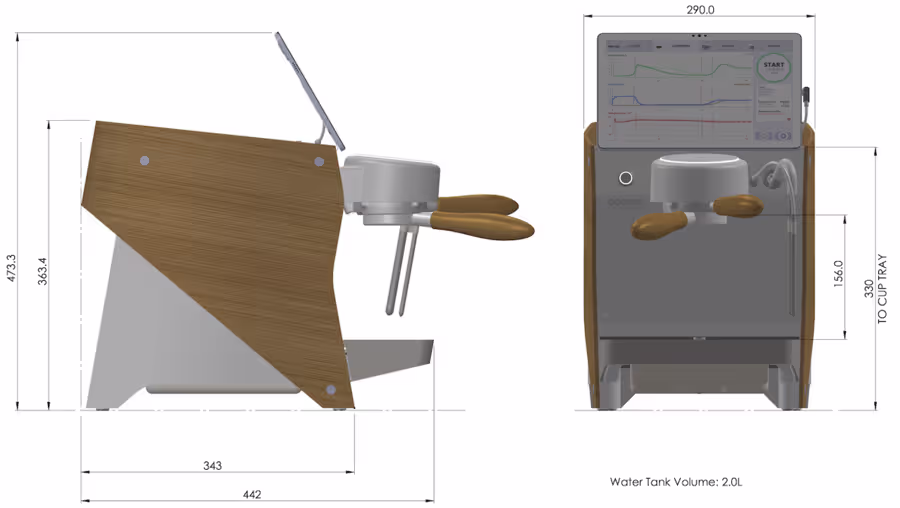Click the Water Tank Volume: 2.0L text
The image size is (900, 508).
[x=676, y=482]
